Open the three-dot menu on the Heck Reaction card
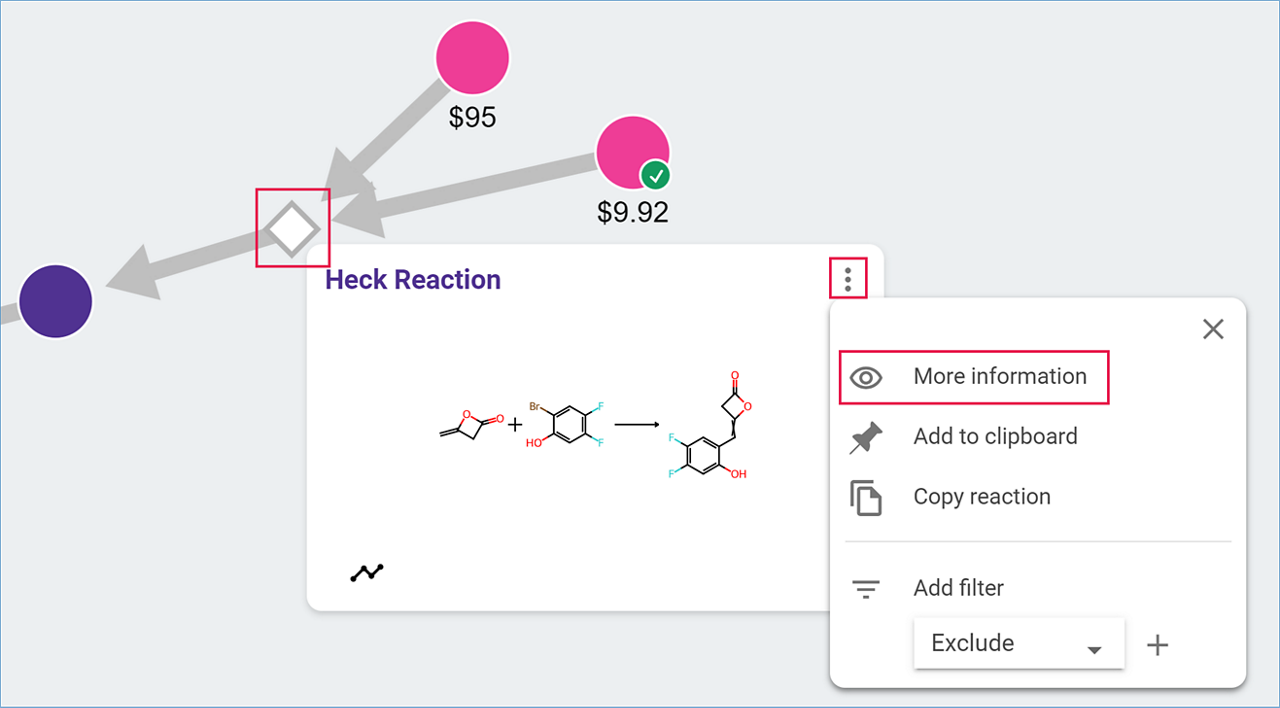 click(848, 278)
